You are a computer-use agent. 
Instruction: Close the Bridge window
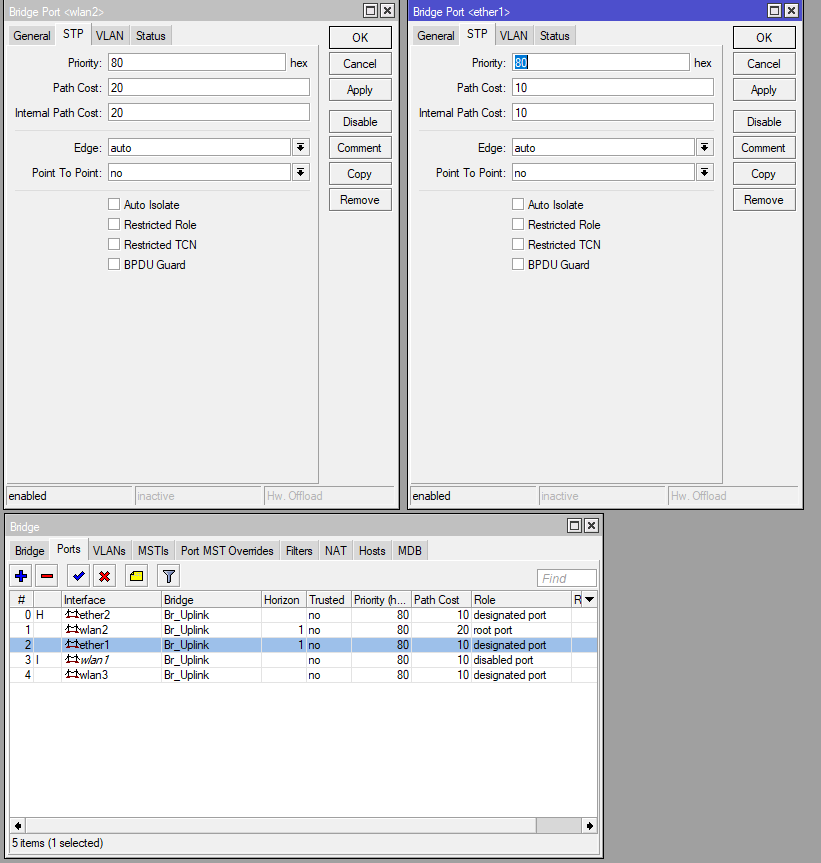pos(592,526)
